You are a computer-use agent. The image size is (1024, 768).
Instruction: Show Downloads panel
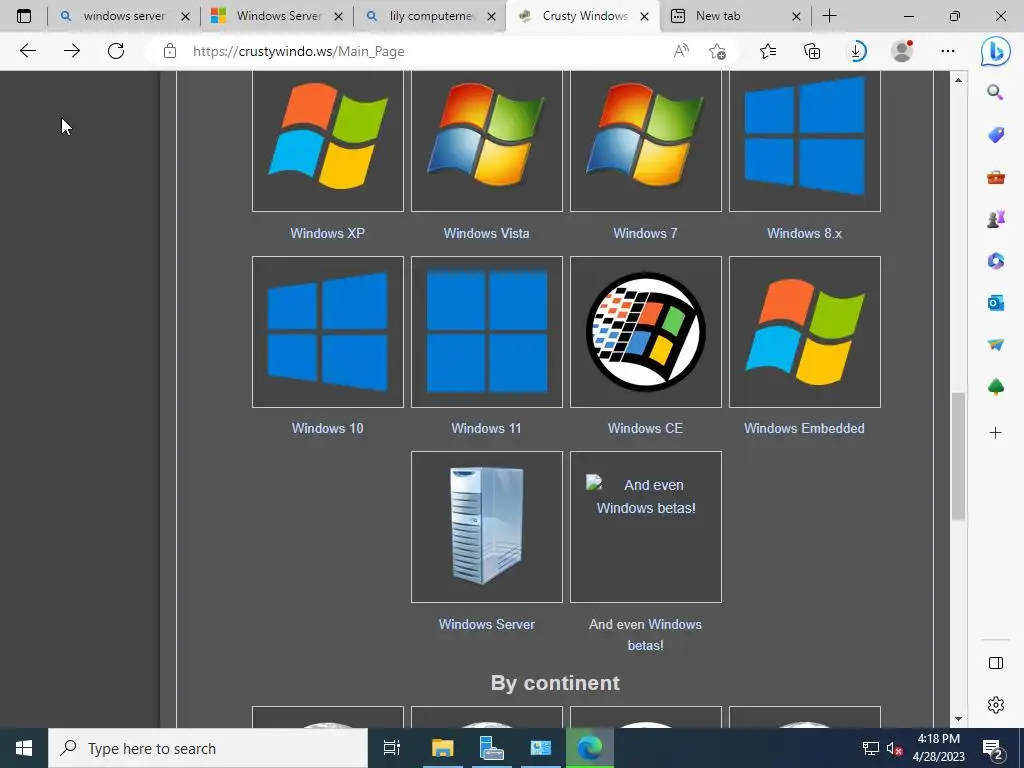click(857, 51)
